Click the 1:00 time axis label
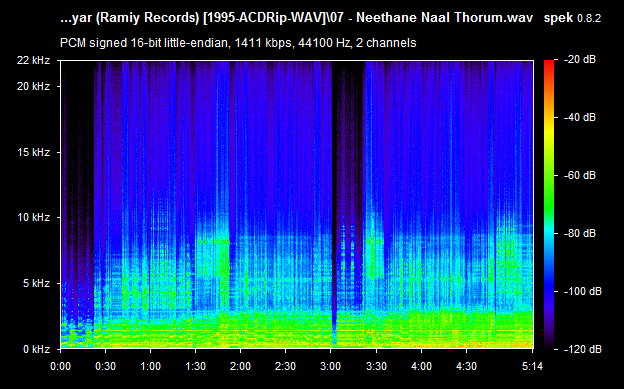 click(x=150, y=366)
